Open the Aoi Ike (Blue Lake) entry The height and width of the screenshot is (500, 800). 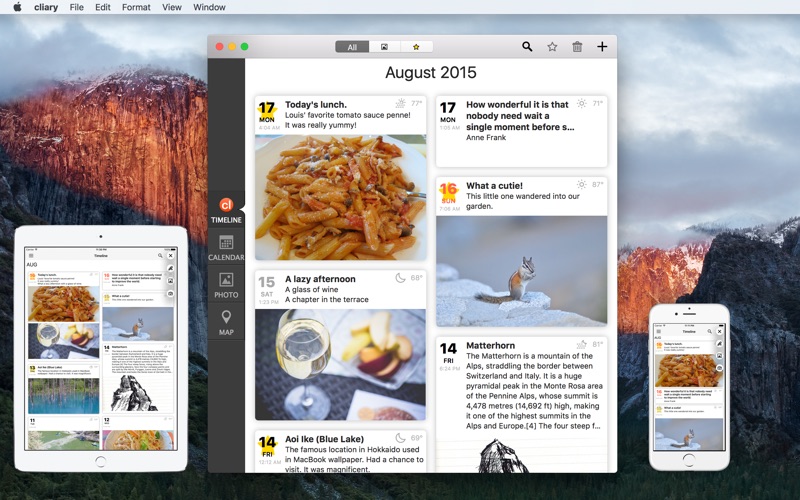click(x=340, y=452)
